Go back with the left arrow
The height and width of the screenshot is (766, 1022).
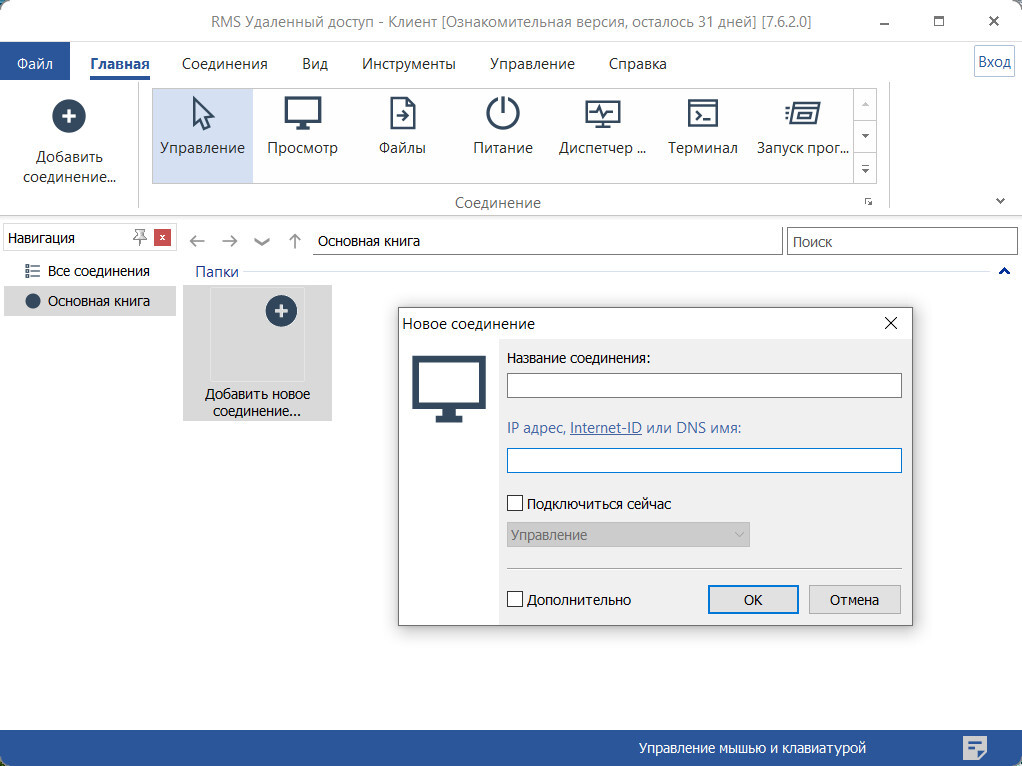pos(197,241)
